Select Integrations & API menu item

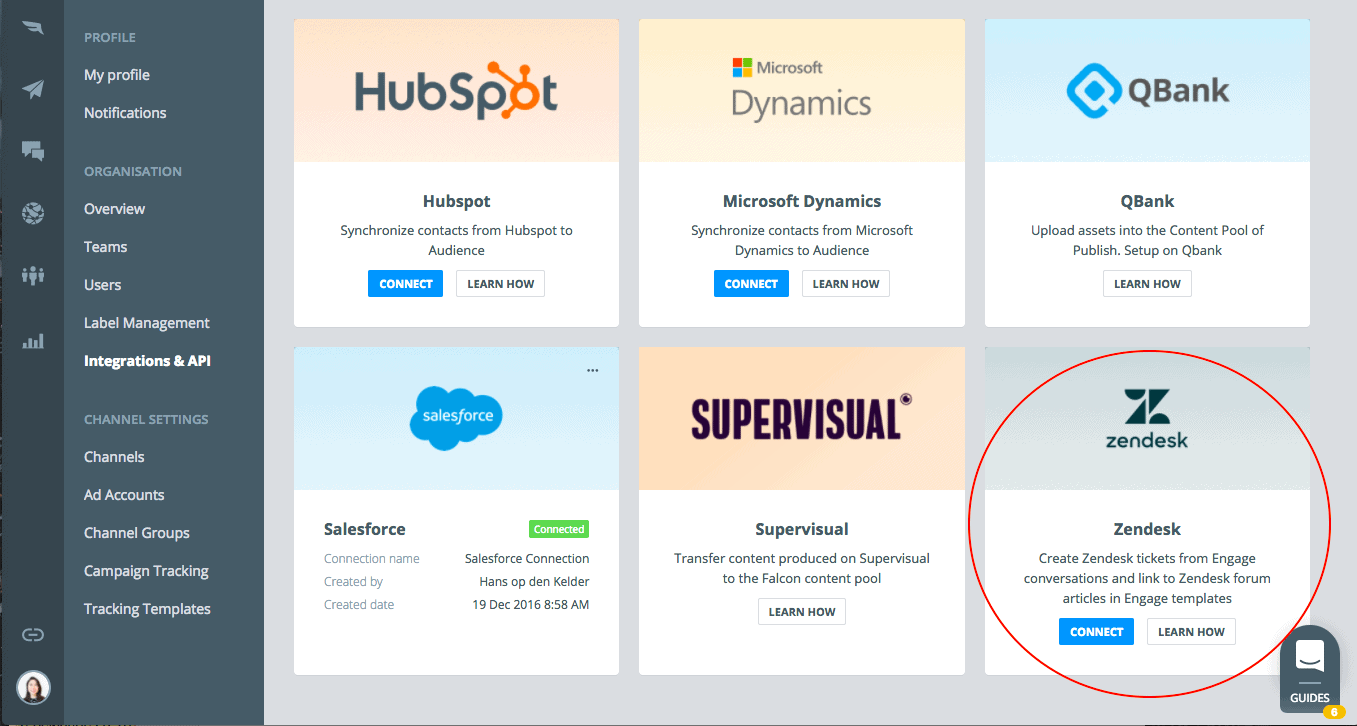(x=147, y=361)
